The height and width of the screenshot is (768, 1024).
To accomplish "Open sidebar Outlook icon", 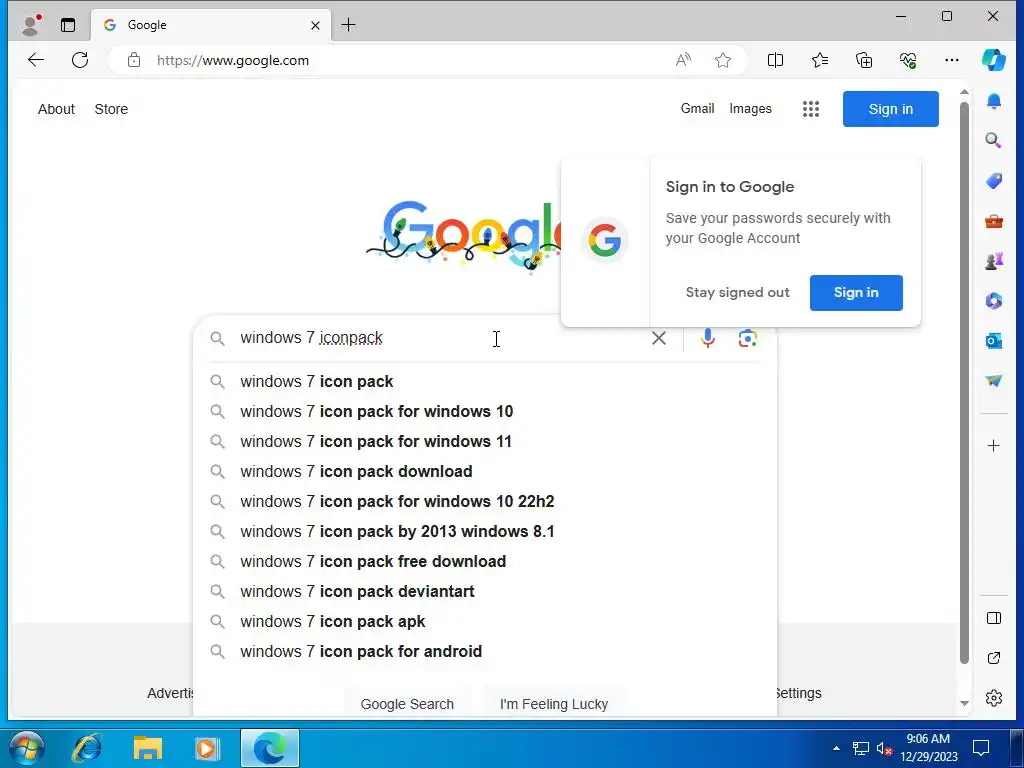I will point(993,341).
